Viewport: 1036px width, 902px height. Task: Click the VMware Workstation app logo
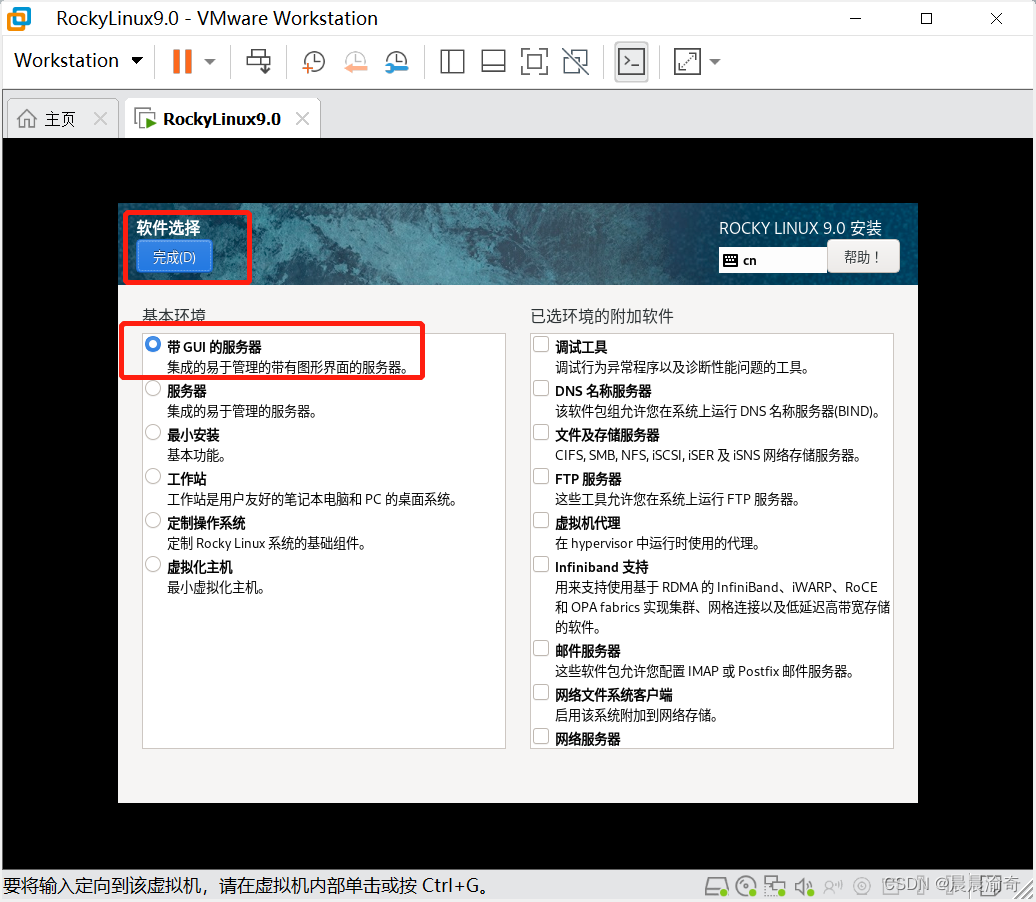18,19
